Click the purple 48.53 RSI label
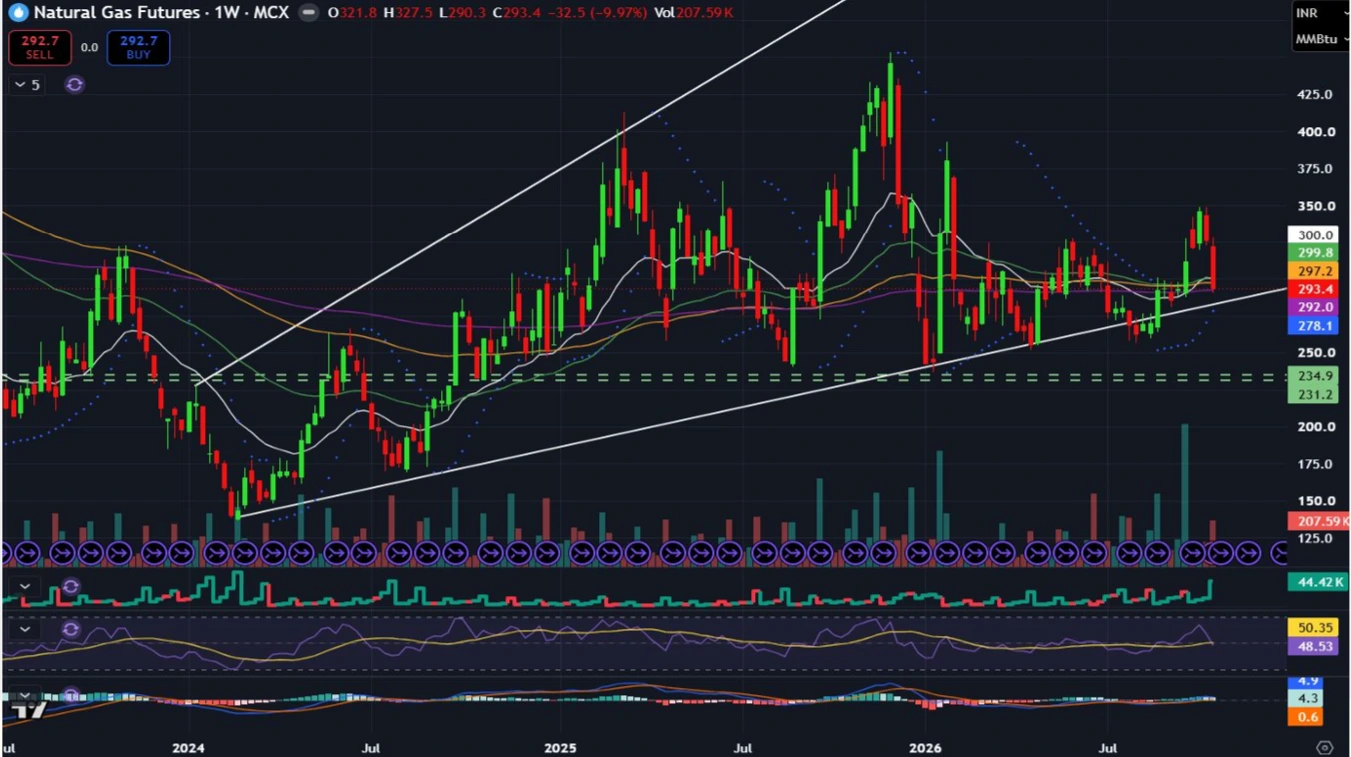Viewport: 1351px width, 757px height. point(1314,647)
